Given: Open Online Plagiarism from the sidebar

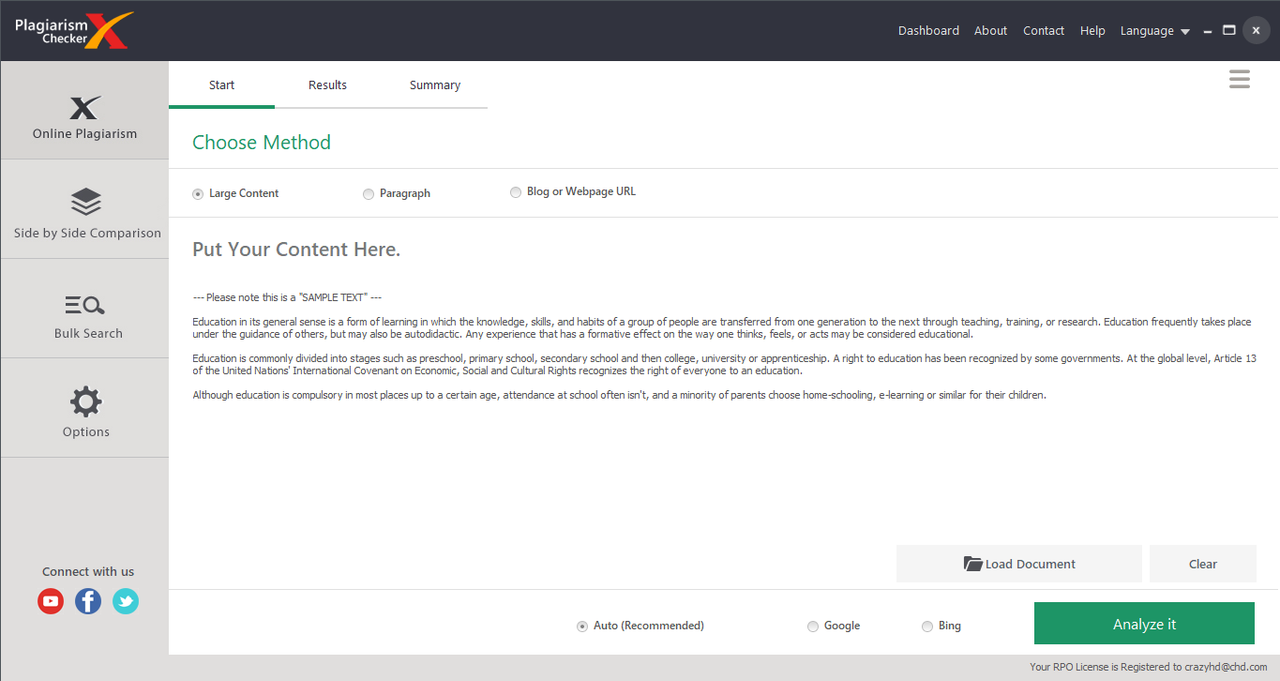Looking at the screenshot, I should [84, 110].
